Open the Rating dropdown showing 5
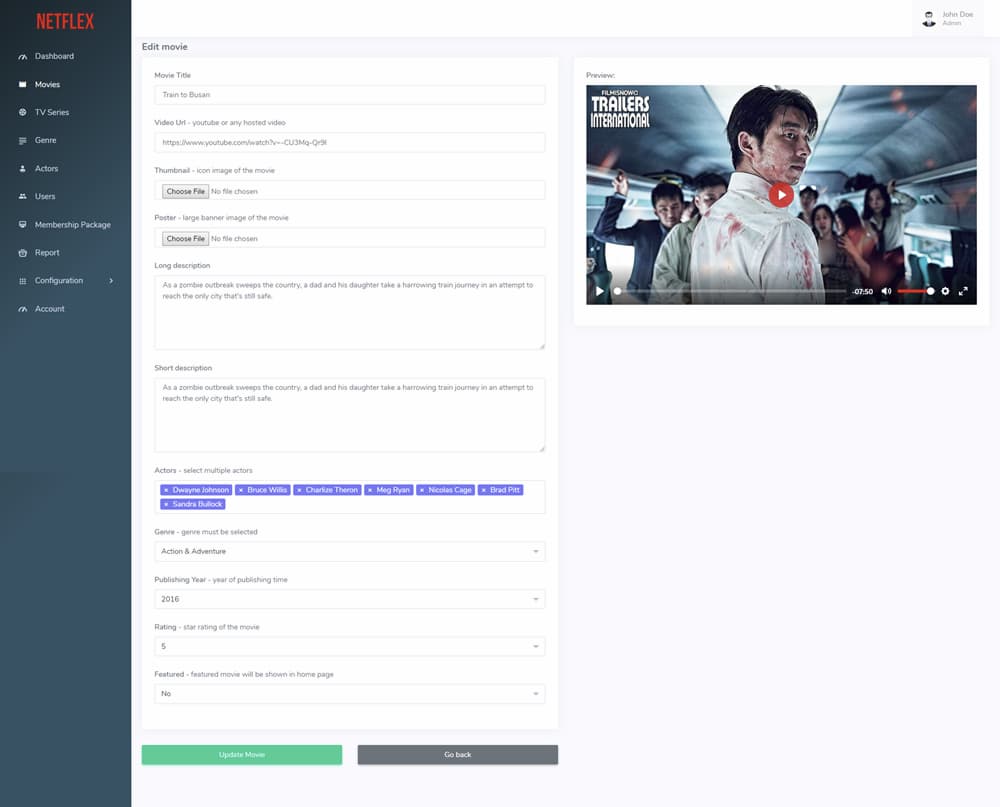 pos(349,646)
